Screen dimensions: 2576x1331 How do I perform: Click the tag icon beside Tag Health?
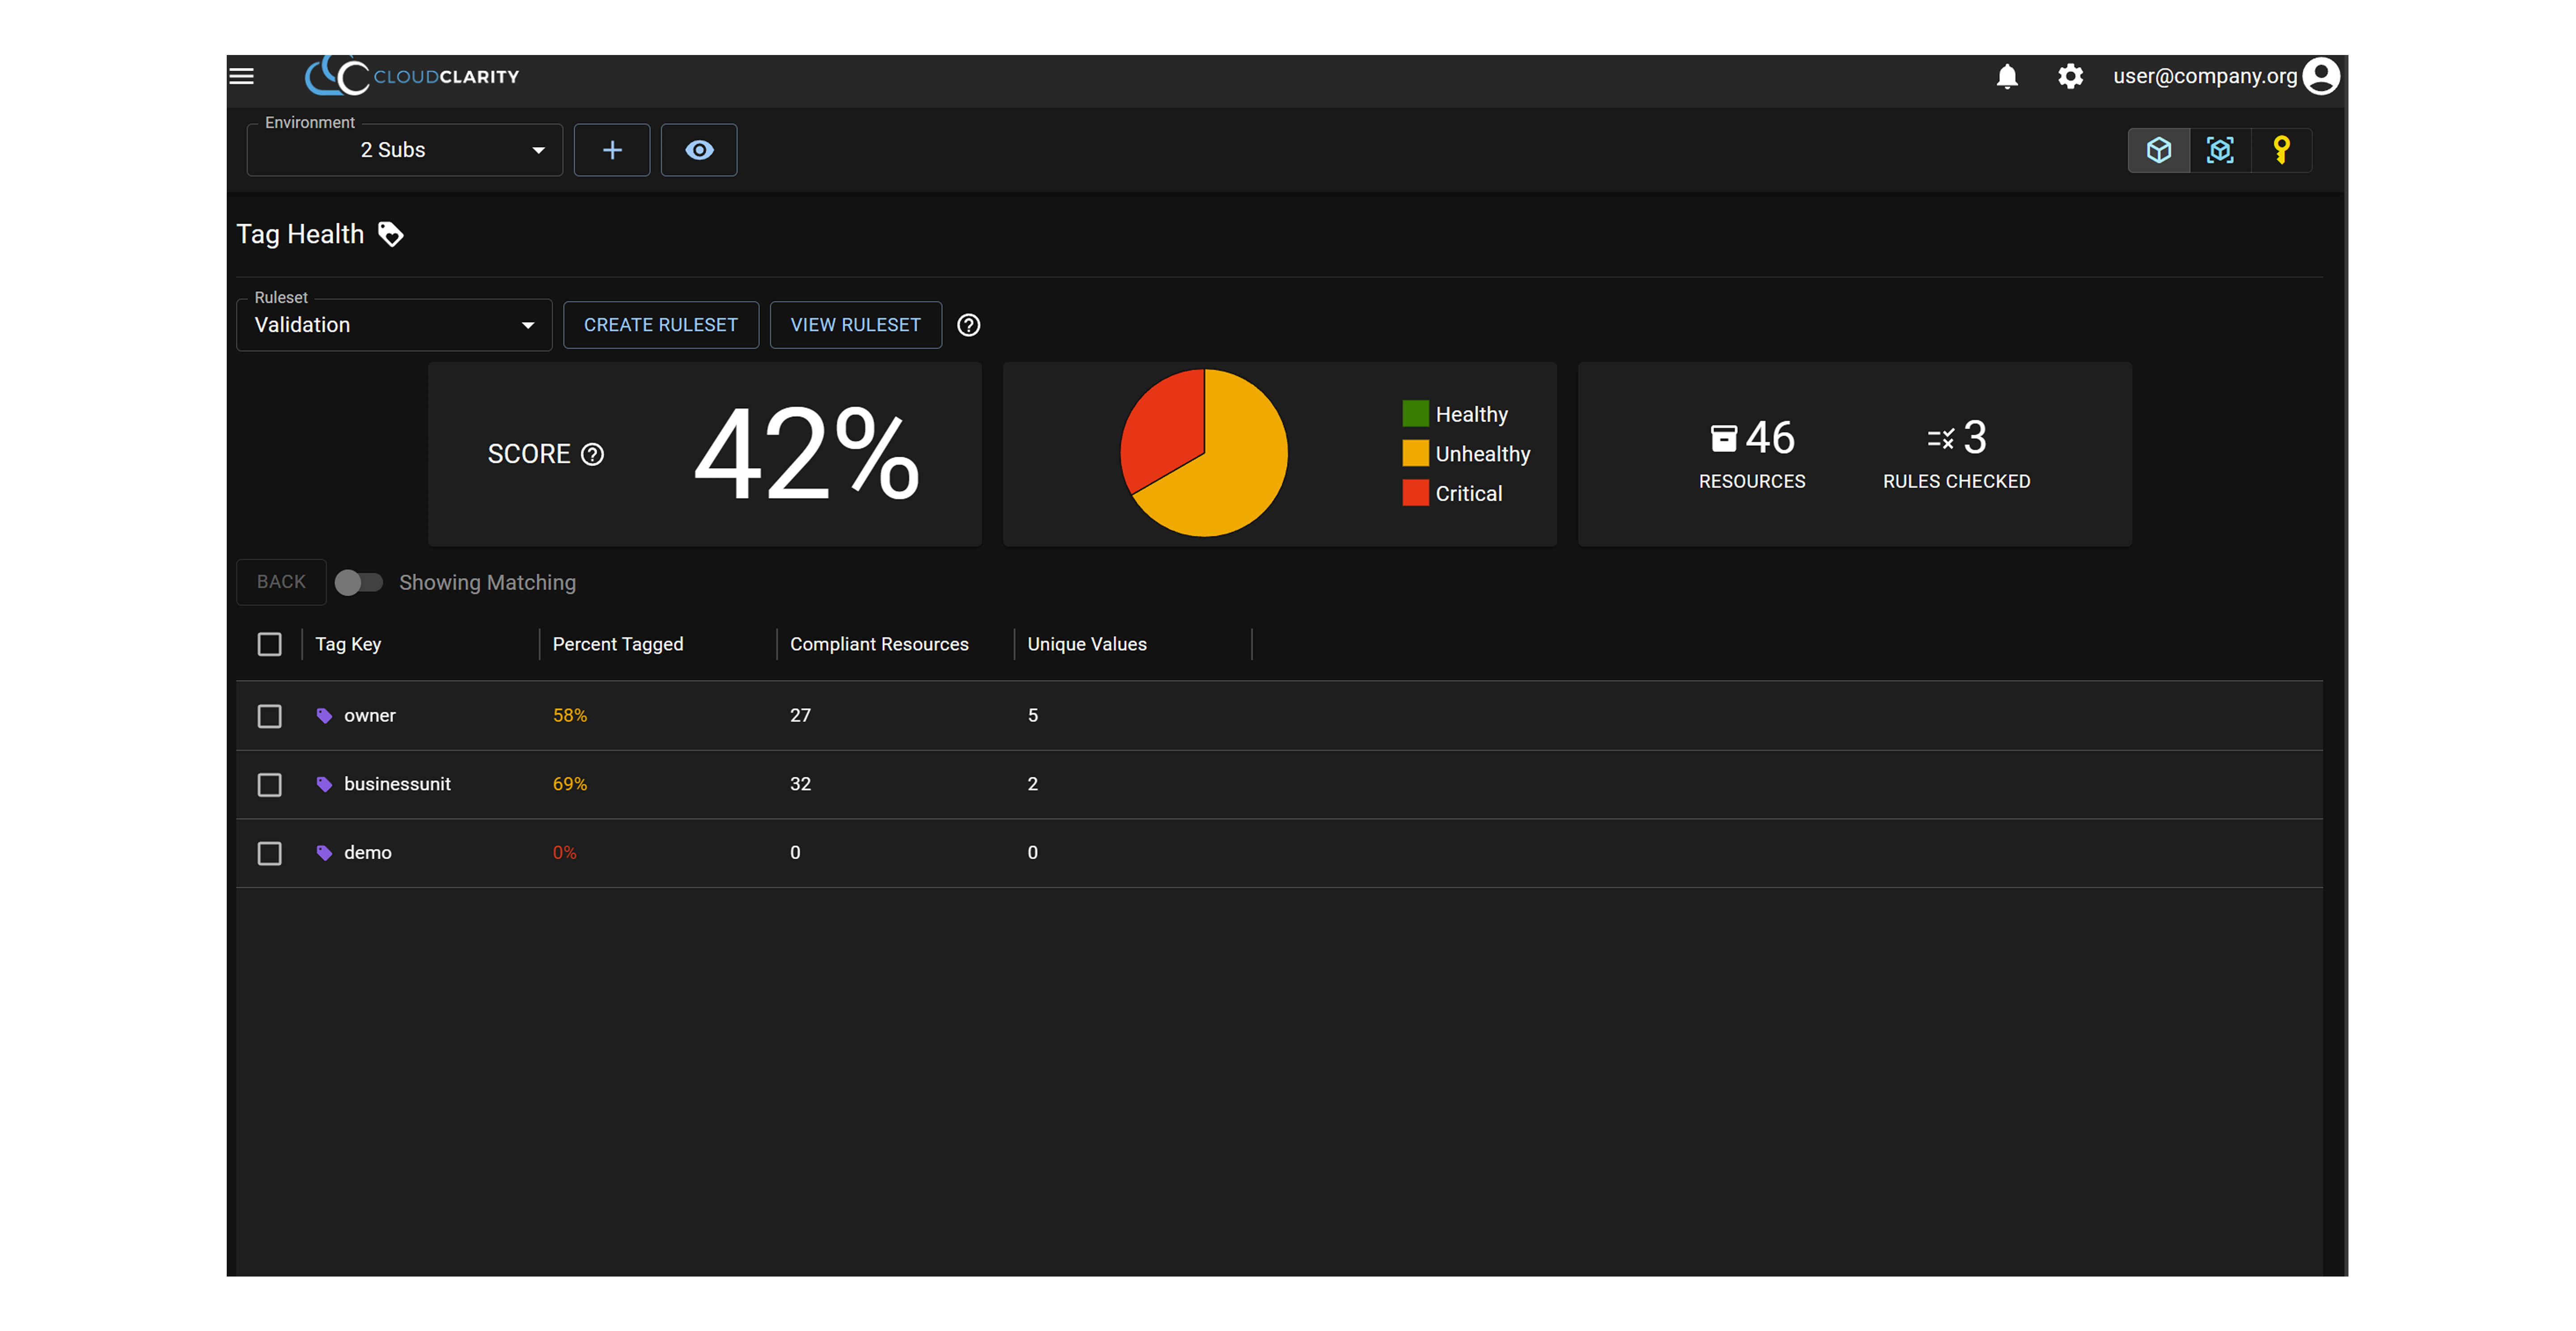coord(391,234)
